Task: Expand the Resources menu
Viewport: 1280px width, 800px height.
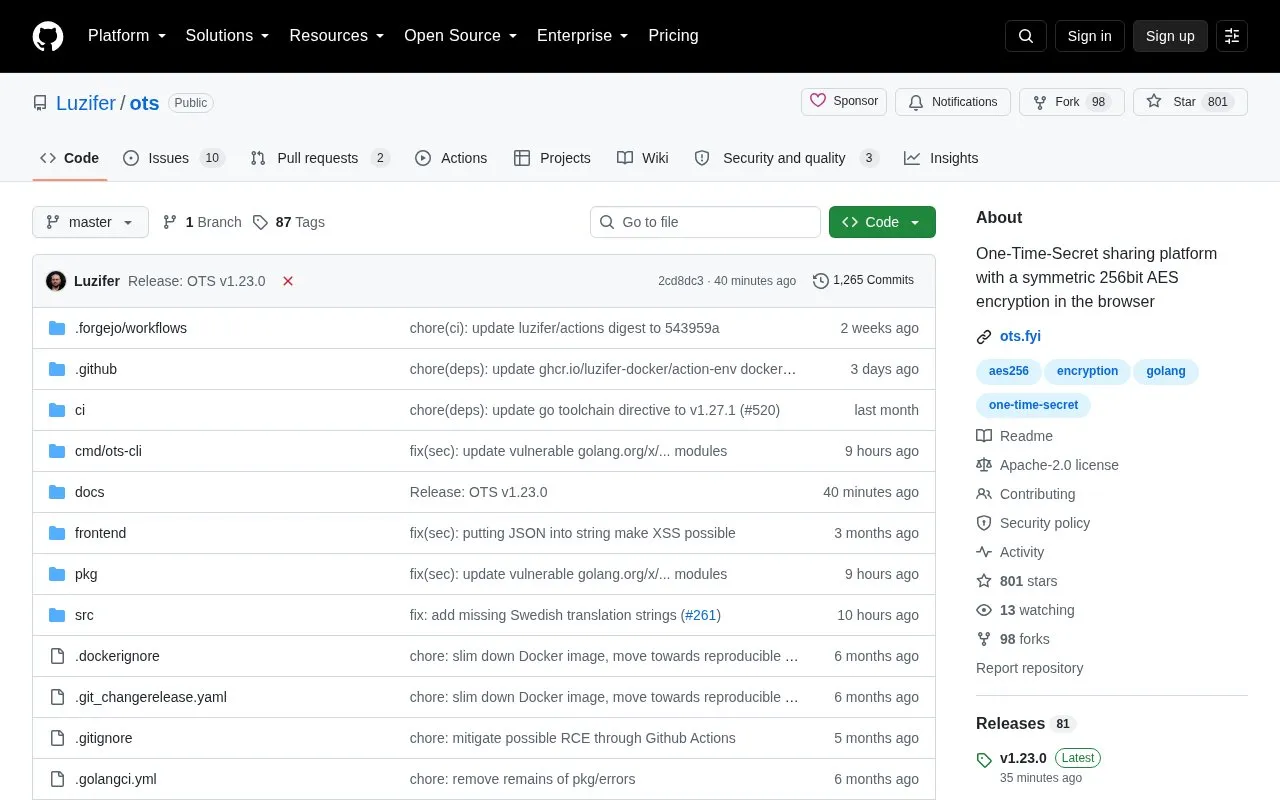Action: coord(337,36)
